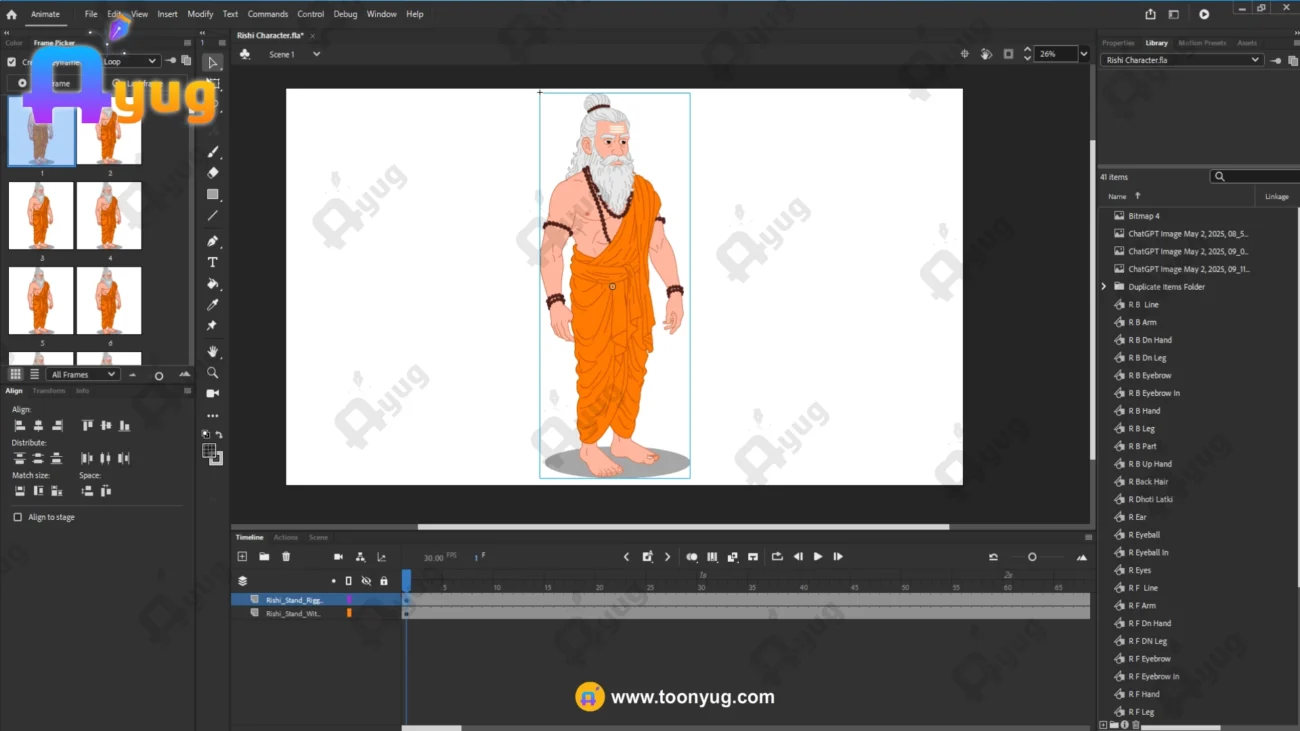Image resolution: width=1300 pixels, height=731 pixels.
Task: Delete layer using timeline trash icon
Action: coord(286,557)
